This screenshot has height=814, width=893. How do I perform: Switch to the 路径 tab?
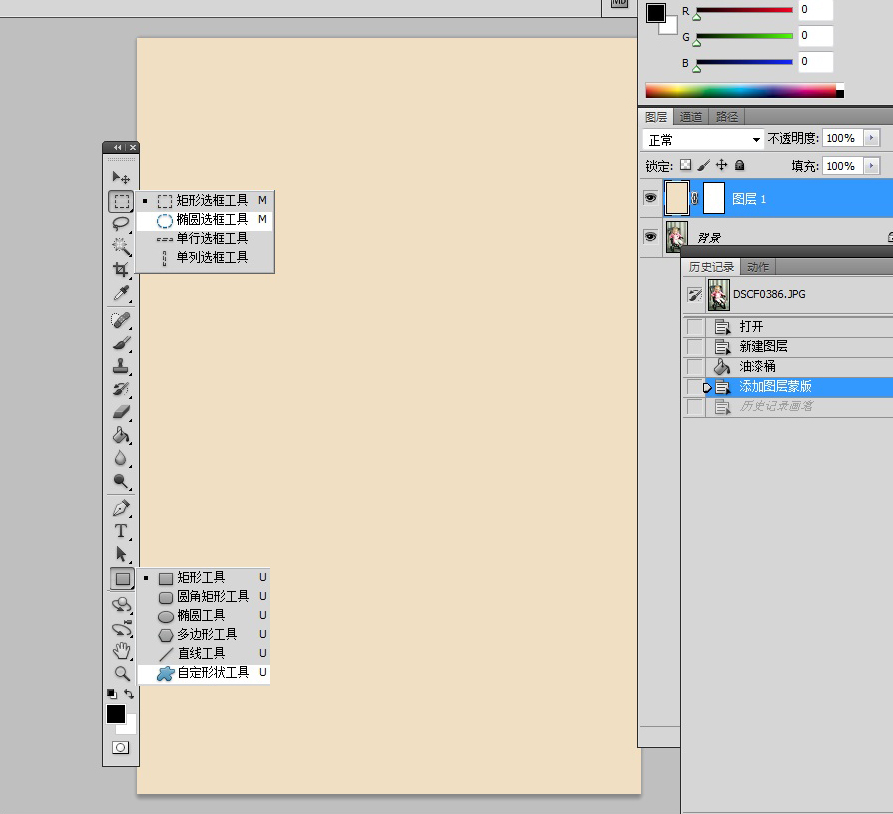(x=727, y=117)
